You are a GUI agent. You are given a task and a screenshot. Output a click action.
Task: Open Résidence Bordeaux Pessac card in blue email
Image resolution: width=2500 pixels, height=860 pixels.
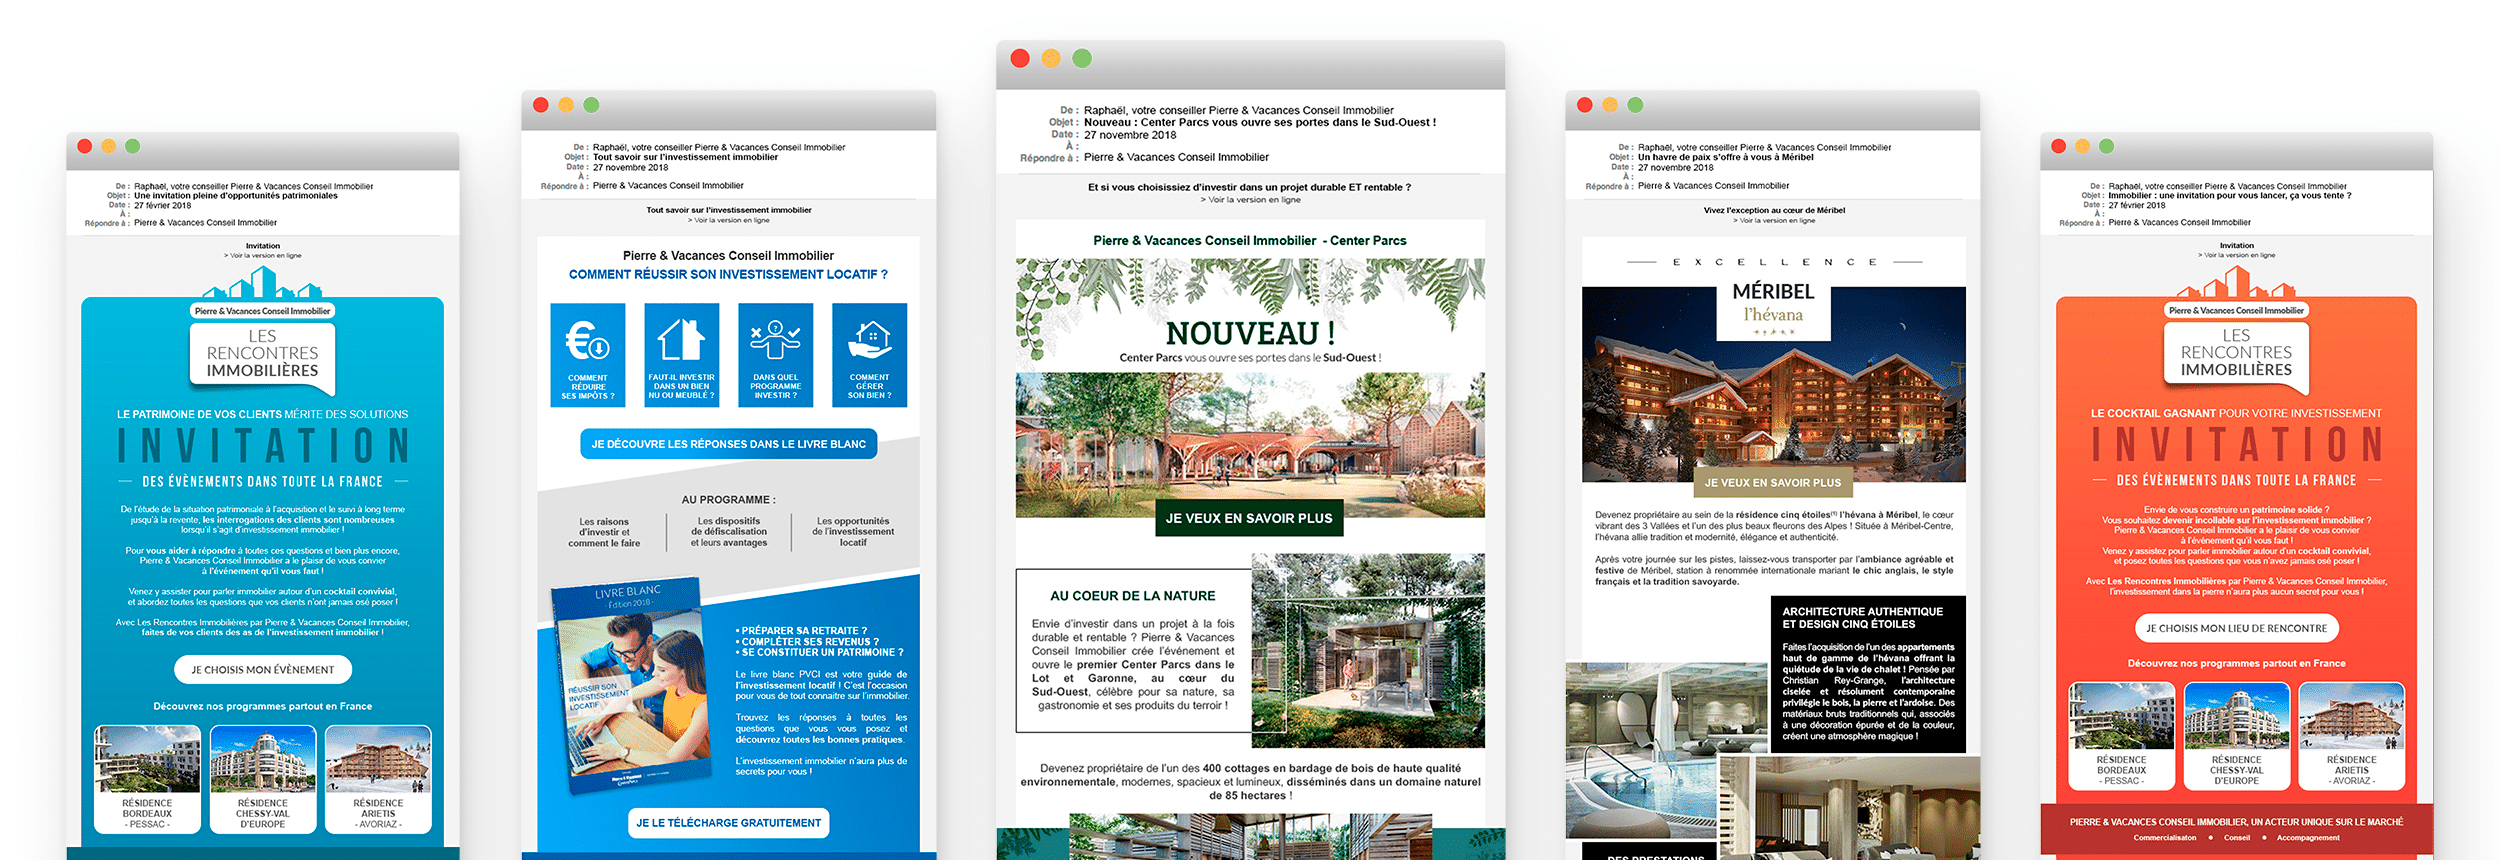(x=147, y=779)
